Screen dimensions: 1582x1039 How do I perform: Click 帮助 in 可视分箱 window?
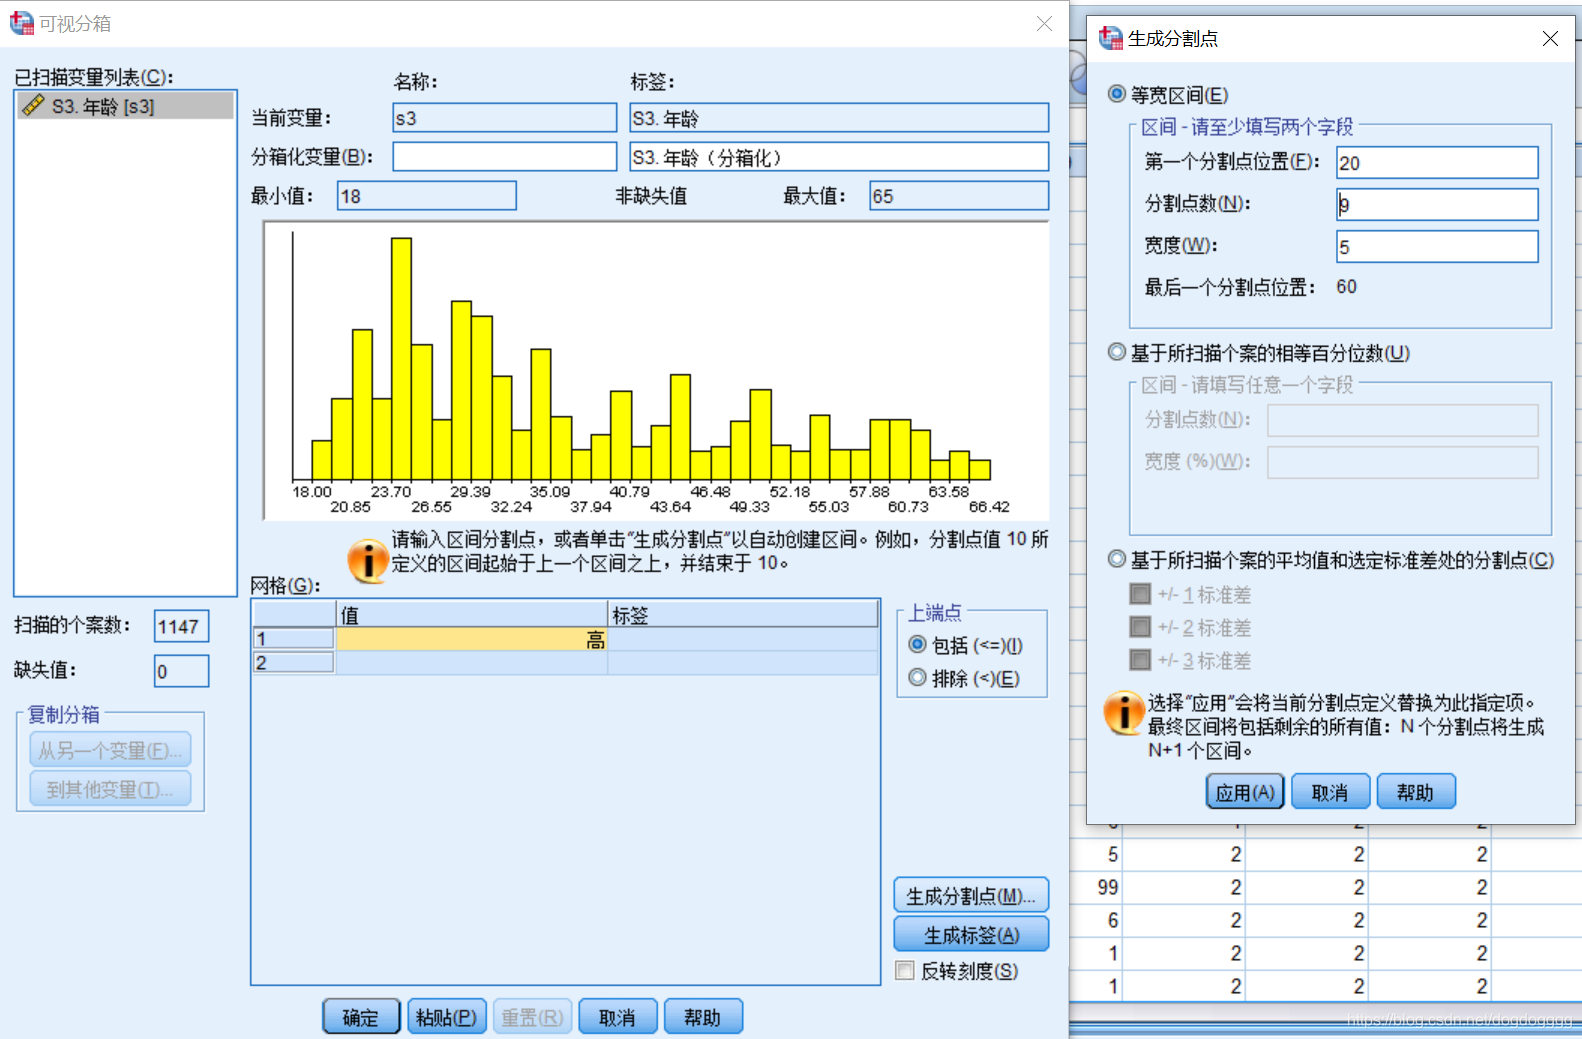click(703, 1017)
